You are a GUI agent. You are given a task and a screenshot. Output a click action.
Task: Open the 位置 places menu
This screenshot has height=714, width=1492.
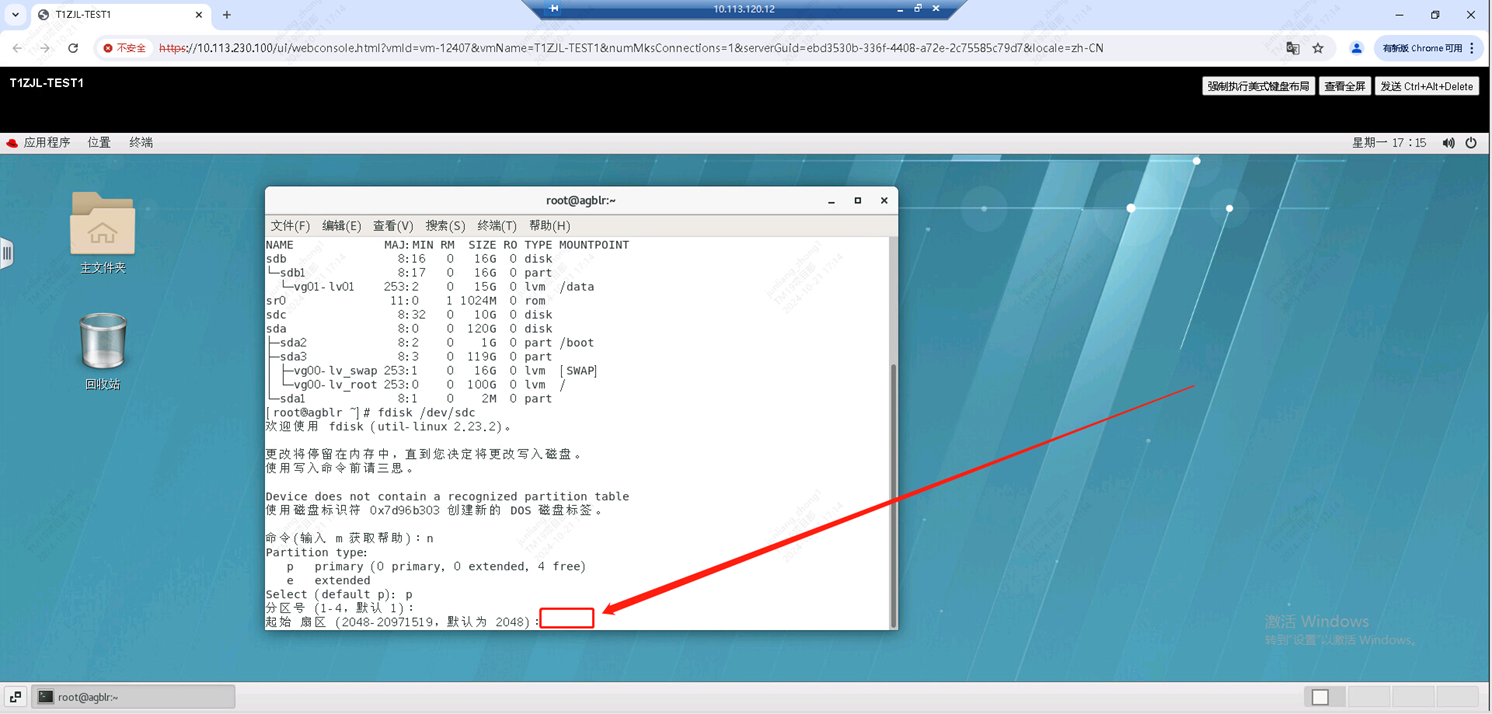(x=99, y=143)
